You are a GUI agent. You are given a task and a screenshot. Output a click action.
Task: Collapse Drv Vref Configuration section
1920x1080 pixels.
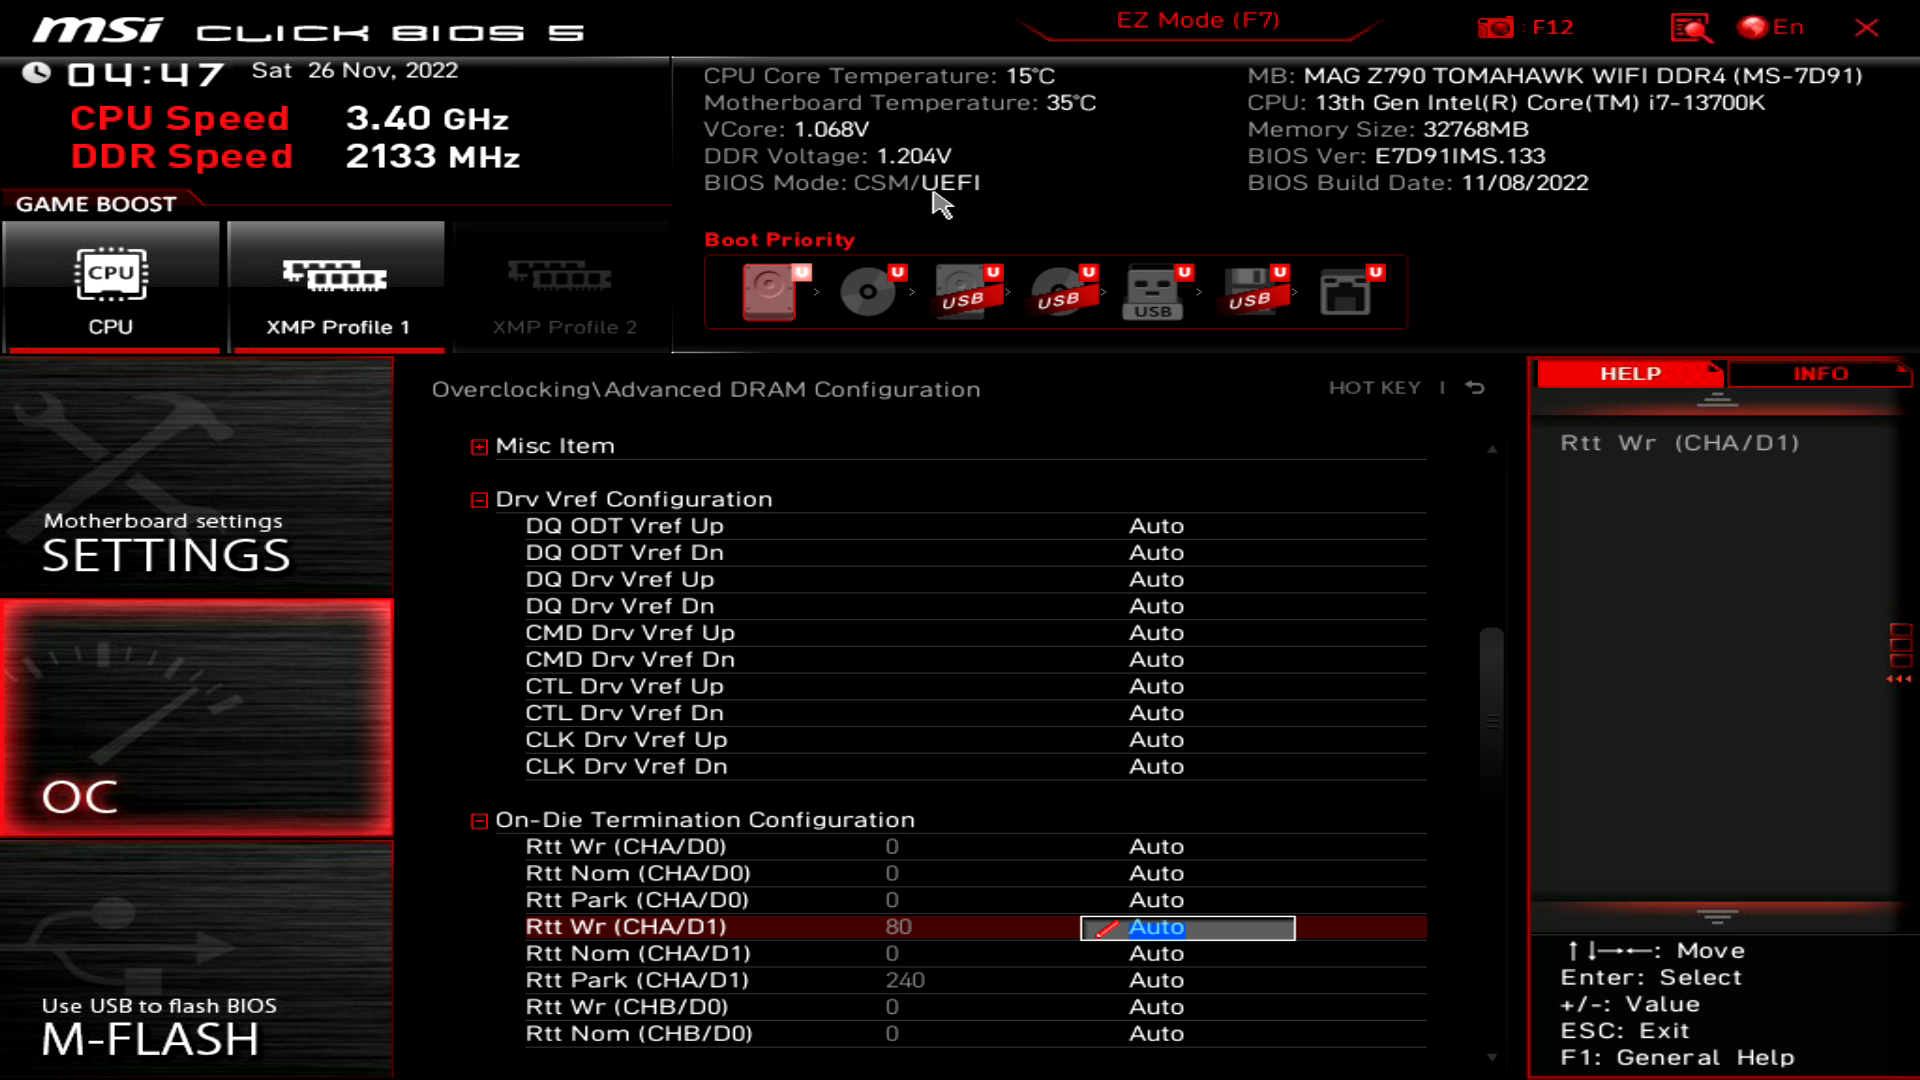tap(479, 498)
